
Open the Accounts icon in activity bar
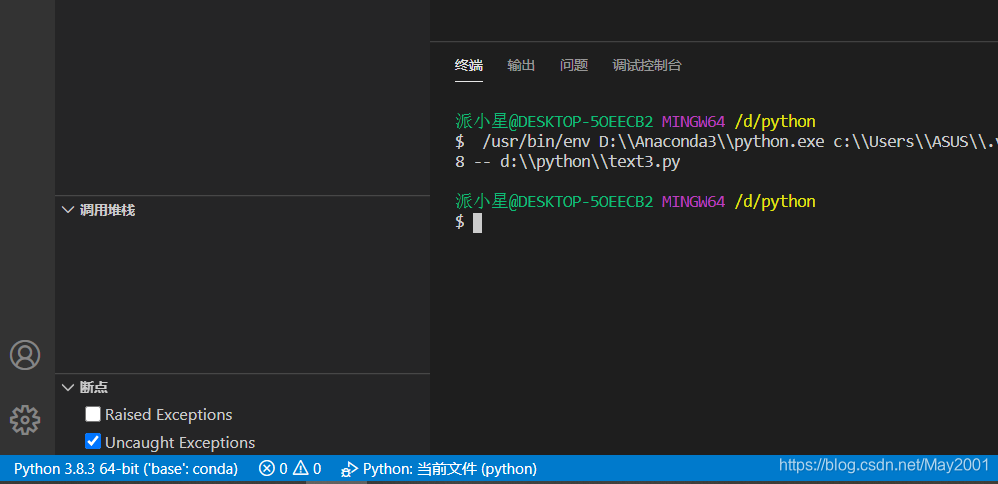25,355
